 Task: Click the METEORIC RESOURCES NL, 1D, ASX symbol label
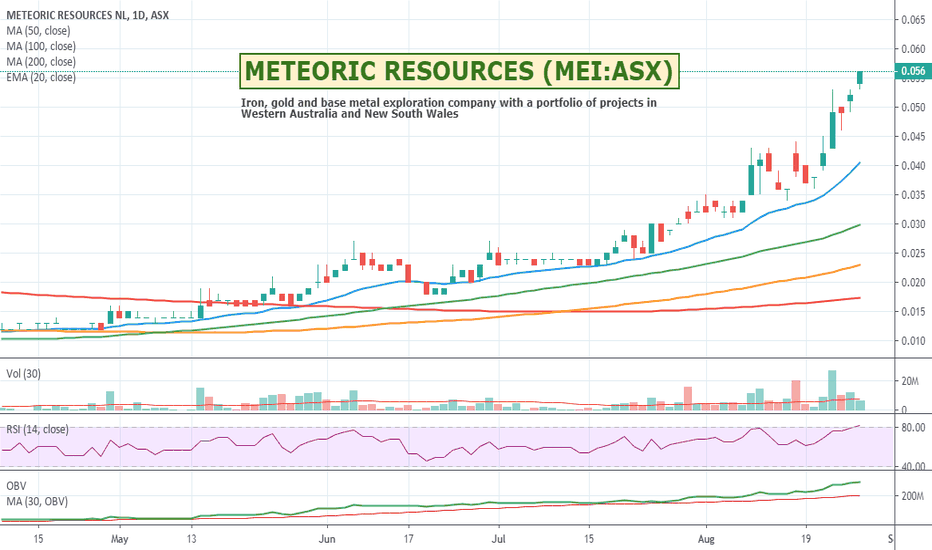pyautogui.click(x=87, y=15)
